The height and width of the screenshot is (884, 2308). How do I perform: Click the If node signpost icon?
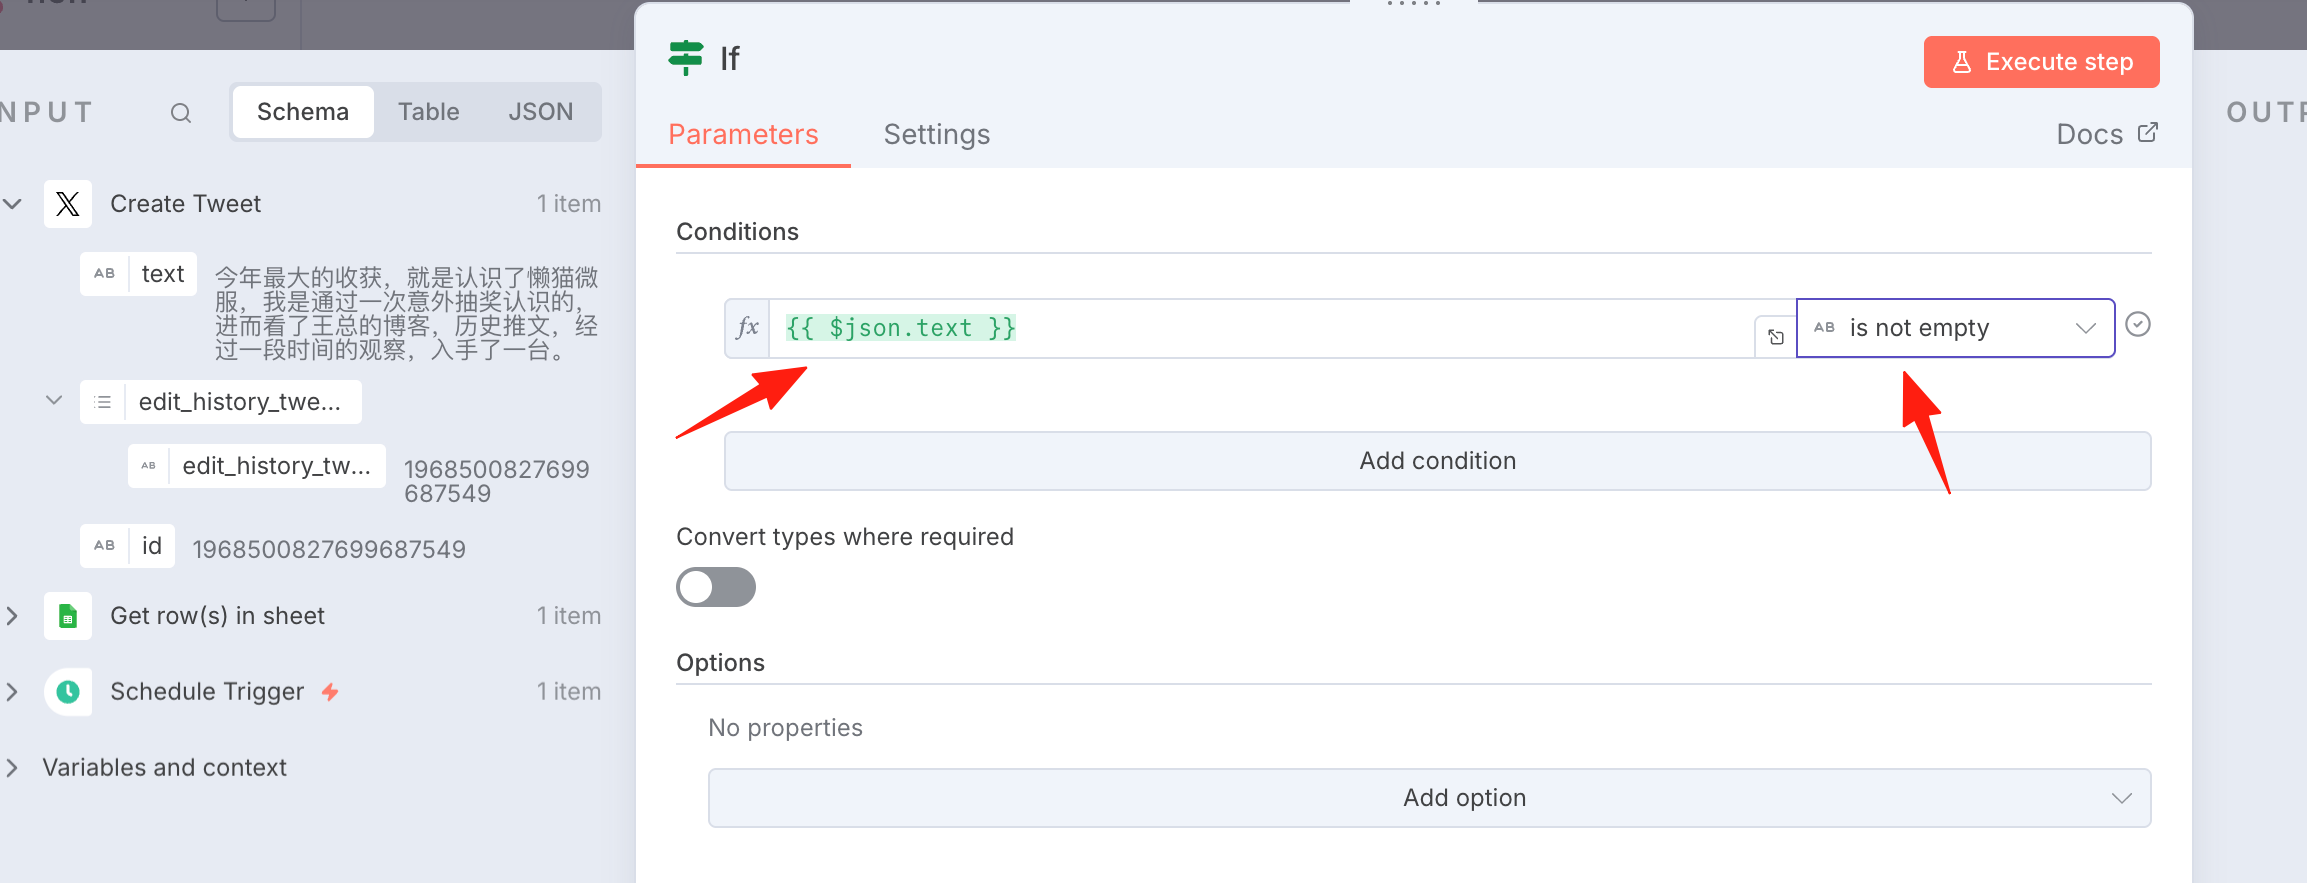686,58
